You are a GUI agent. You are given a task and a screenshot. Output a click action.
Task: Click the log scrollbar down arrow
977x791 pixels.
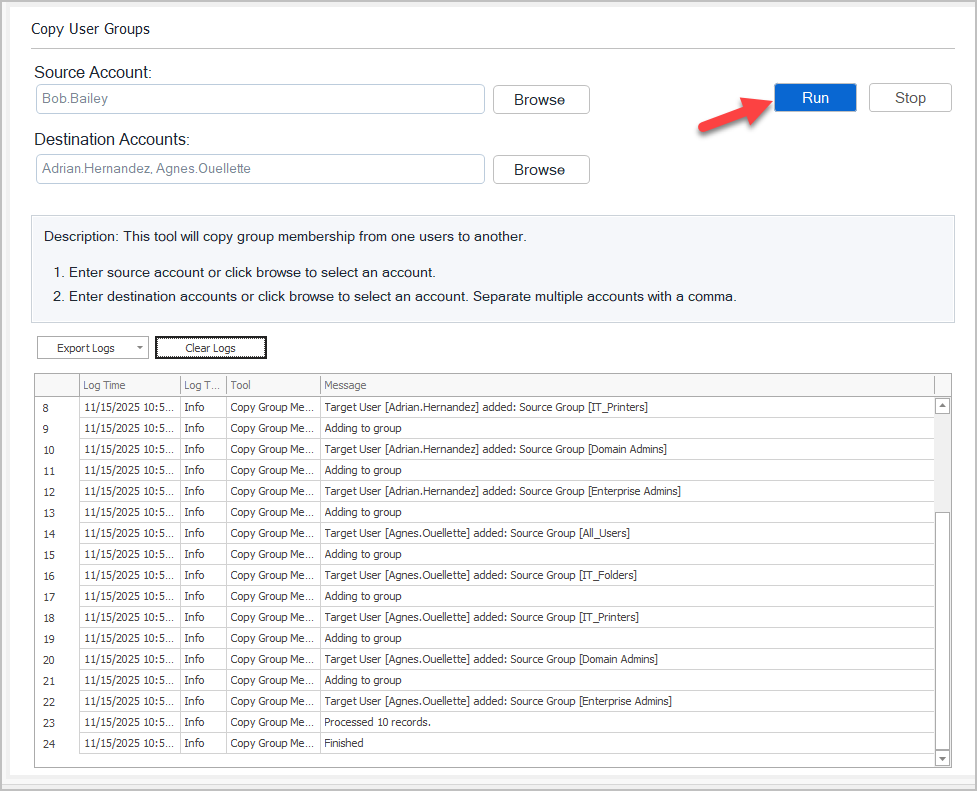tap(942, 759)
